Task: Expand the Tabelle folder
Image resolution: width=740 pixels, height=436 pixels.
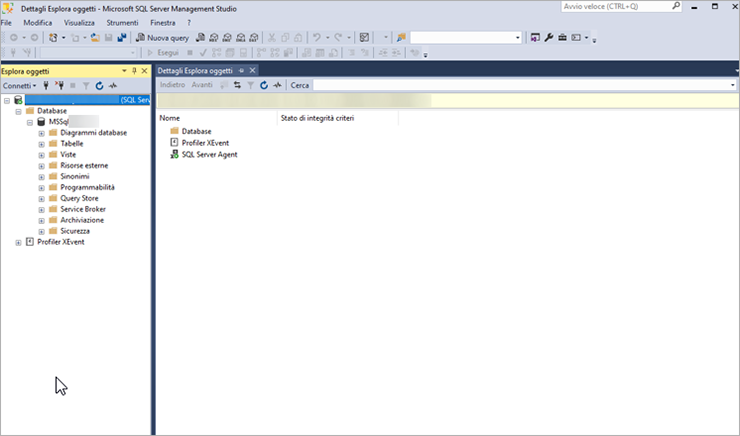Action: coord(42,144)
